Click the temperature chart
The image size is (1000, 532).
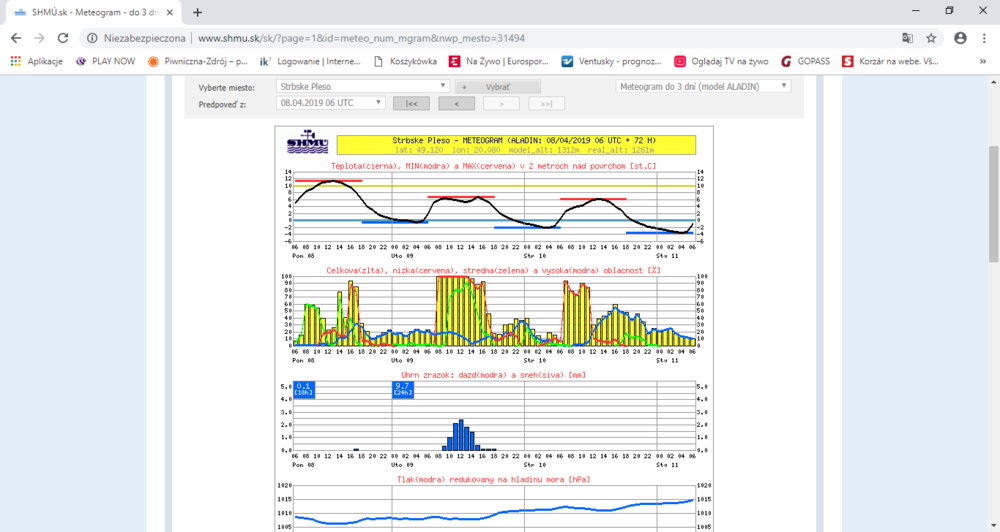click(494, 207)
